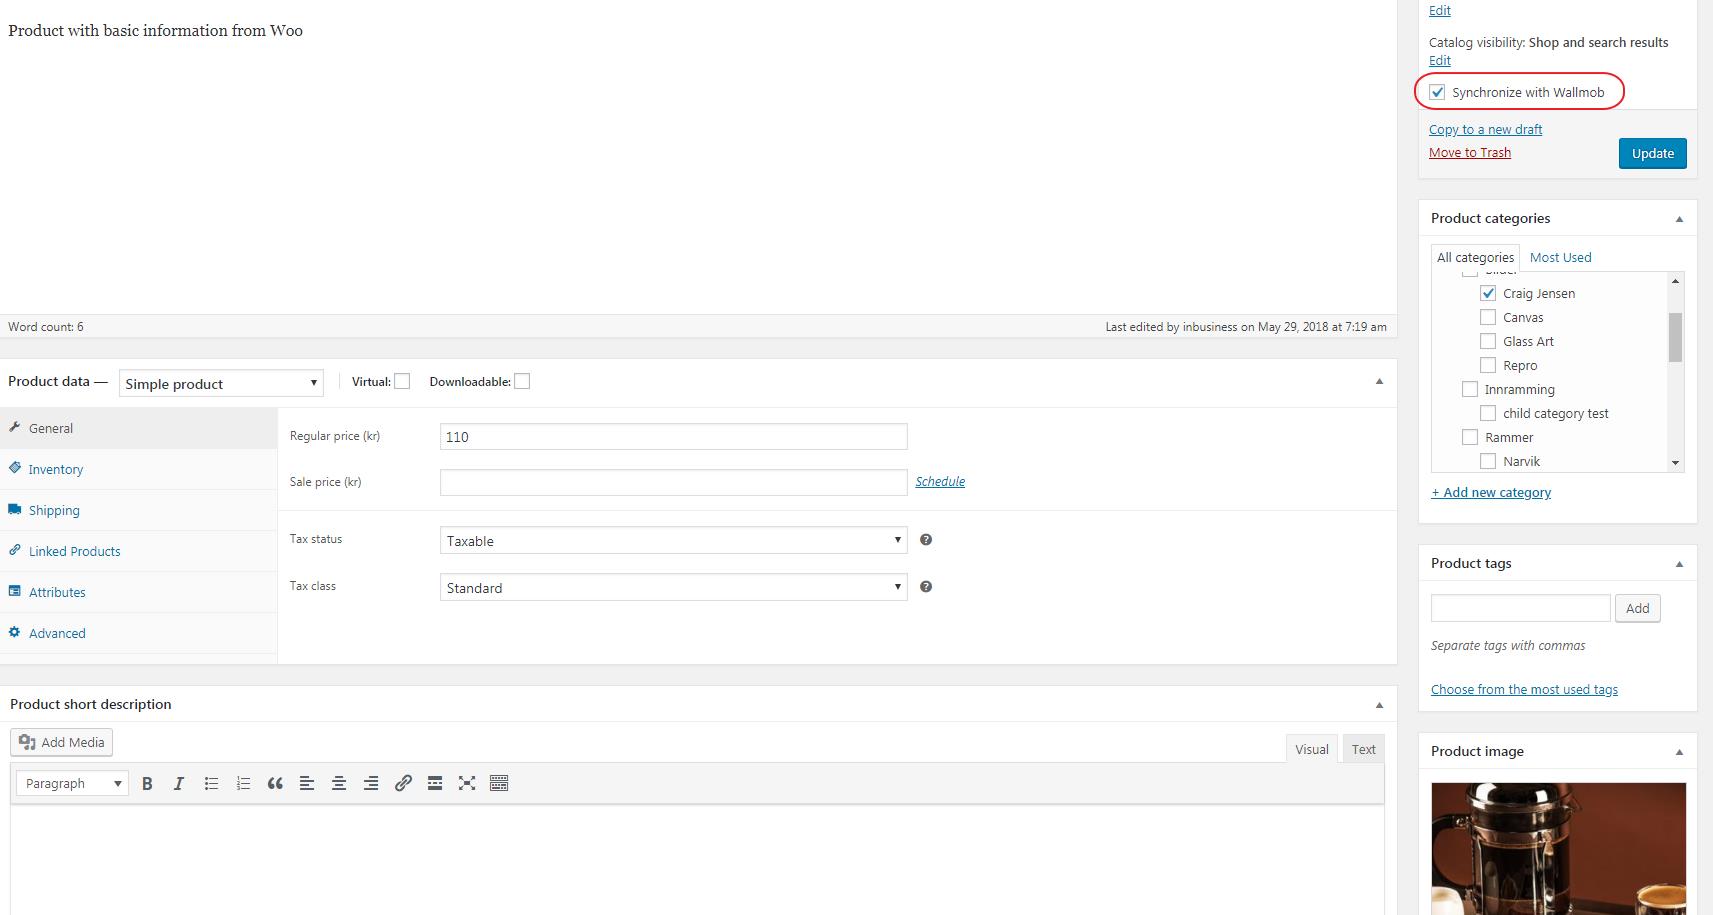
Task: Focus the Regular price input field
Action: pyautogui.click(x=673, y=436)
